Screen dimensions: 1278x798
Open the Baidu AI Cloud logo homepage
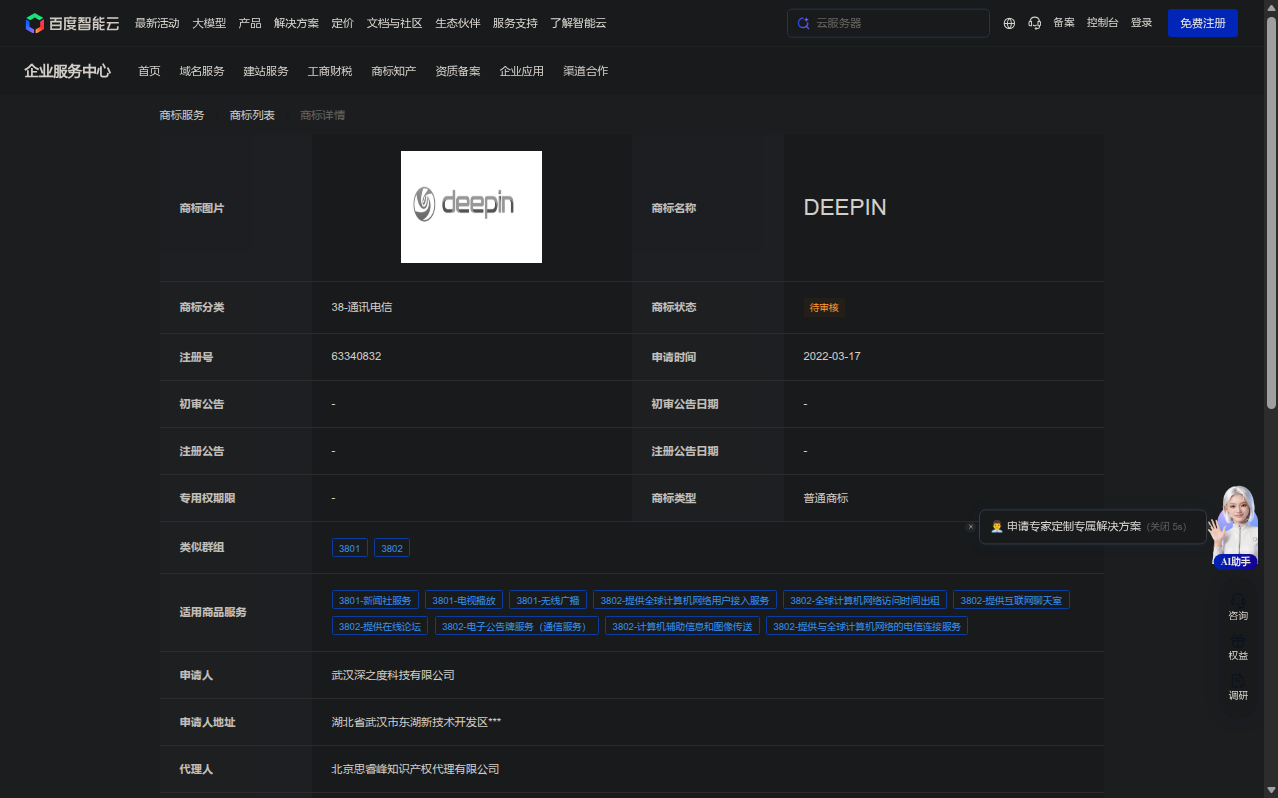coord(72,23)
